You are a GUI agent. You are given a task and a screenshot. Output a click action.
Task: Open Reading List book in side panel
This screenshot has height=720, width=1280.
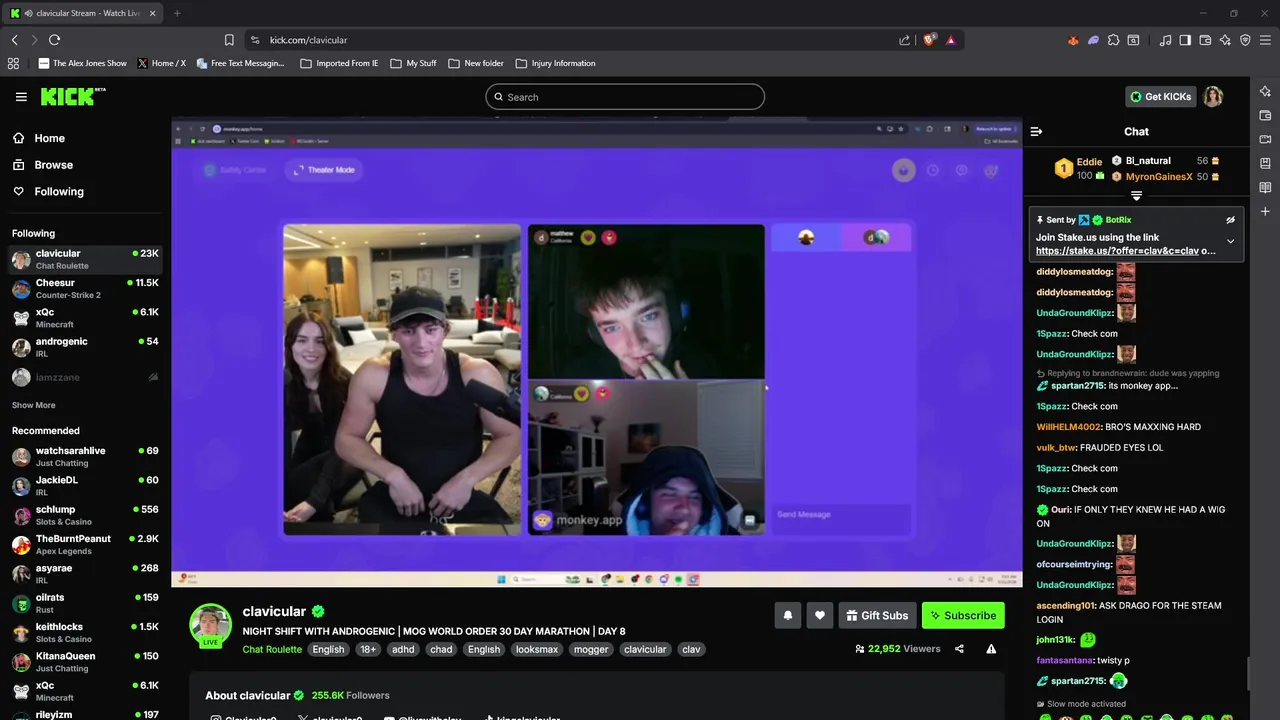[x=1265, y=187]
